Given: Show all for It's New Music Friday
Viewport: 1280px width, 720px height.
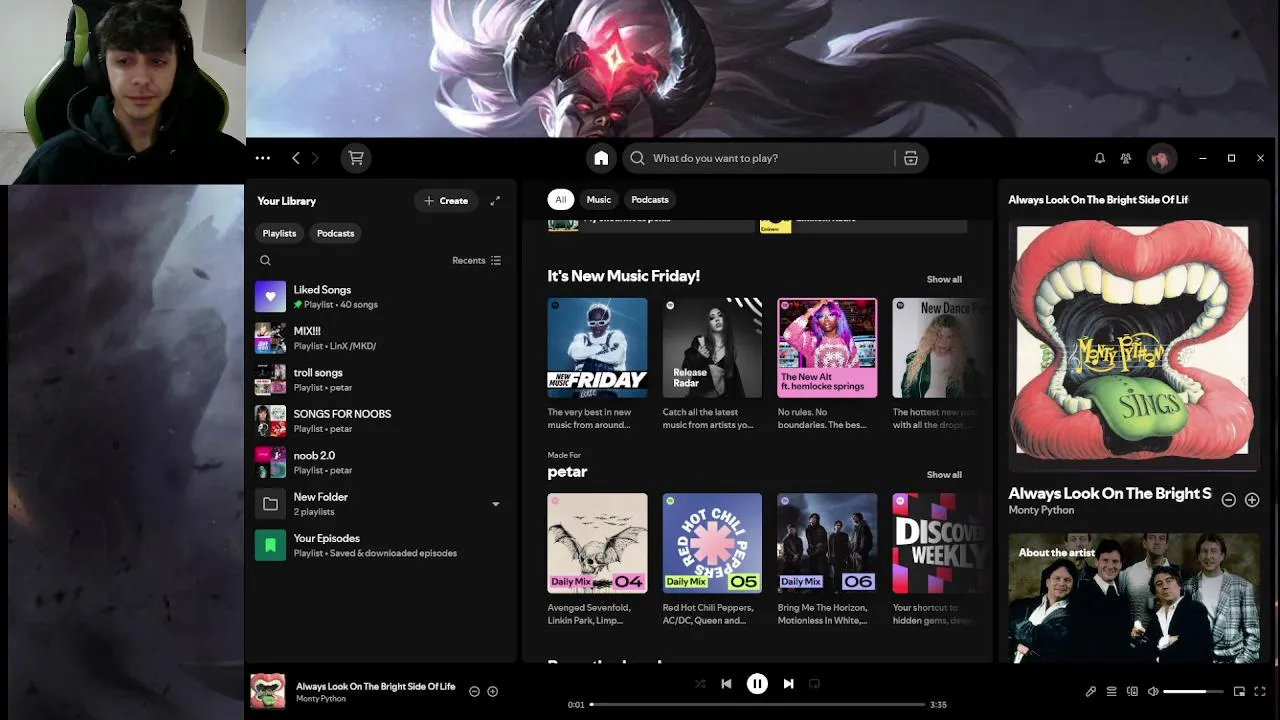Looking at the screenshot, I should click(944, 280).
